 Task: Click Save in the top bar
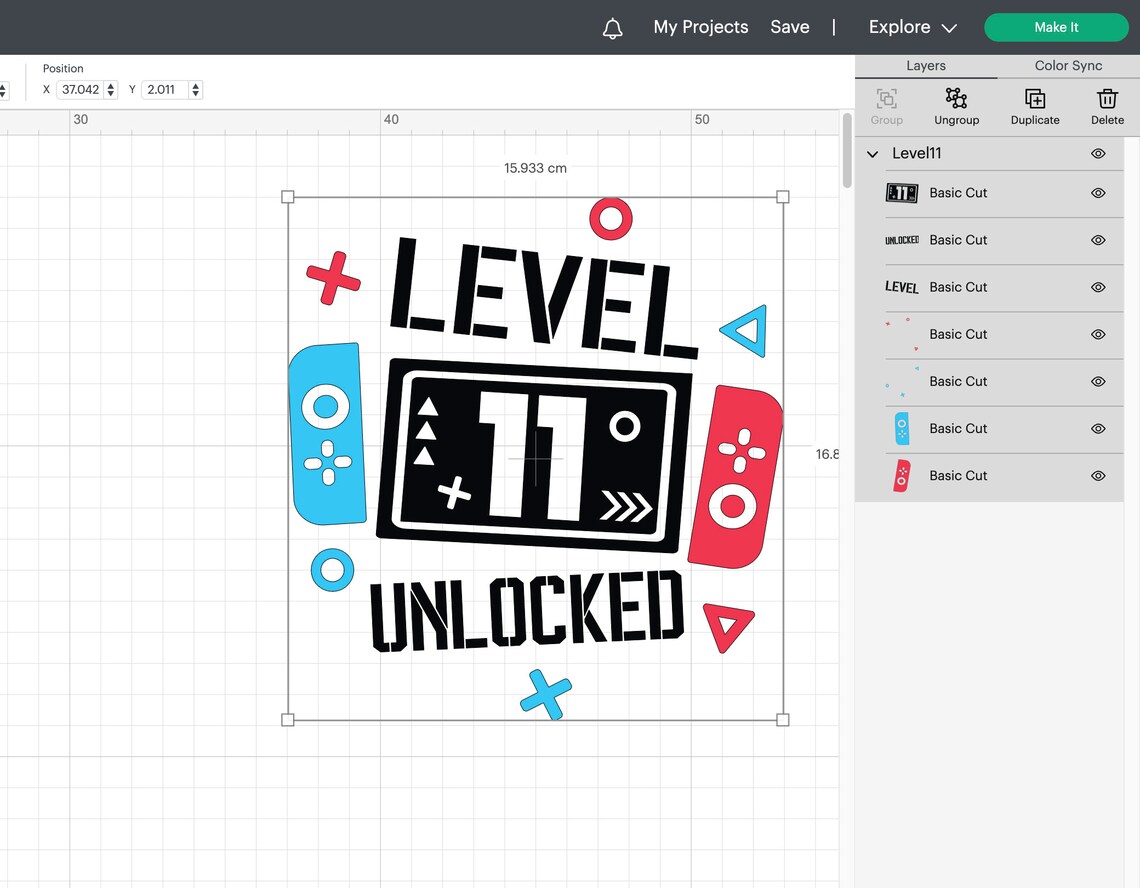pos(789,27)
